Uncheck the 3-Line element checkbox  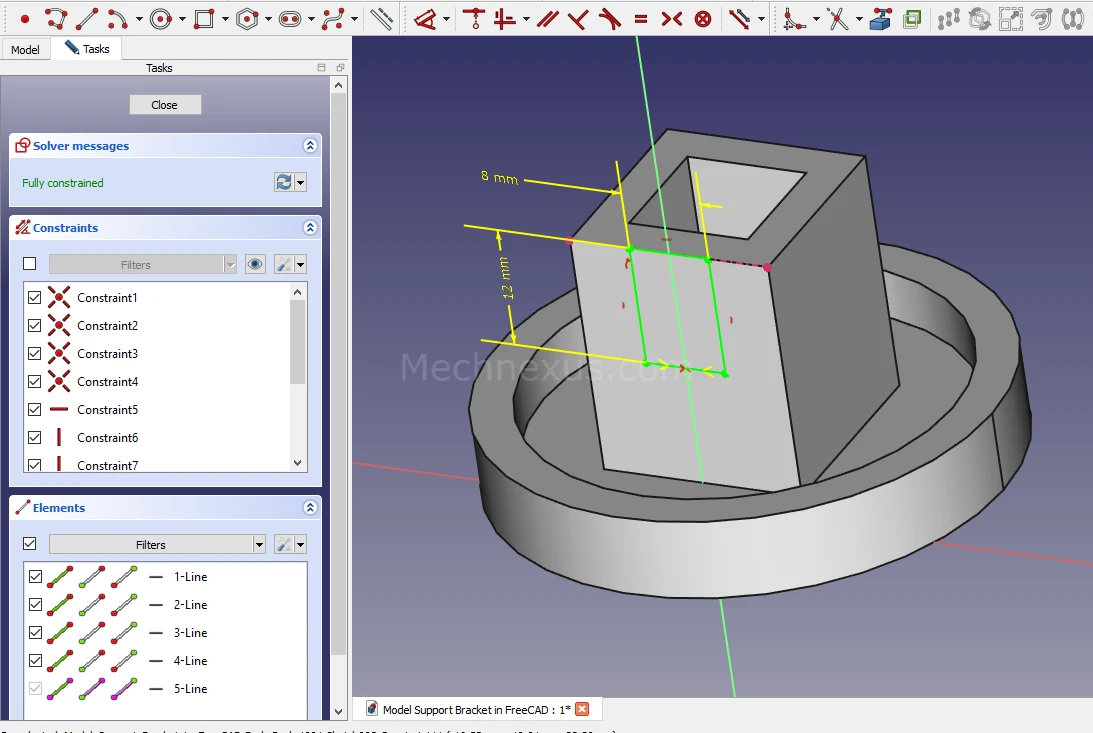click(35, 633)
